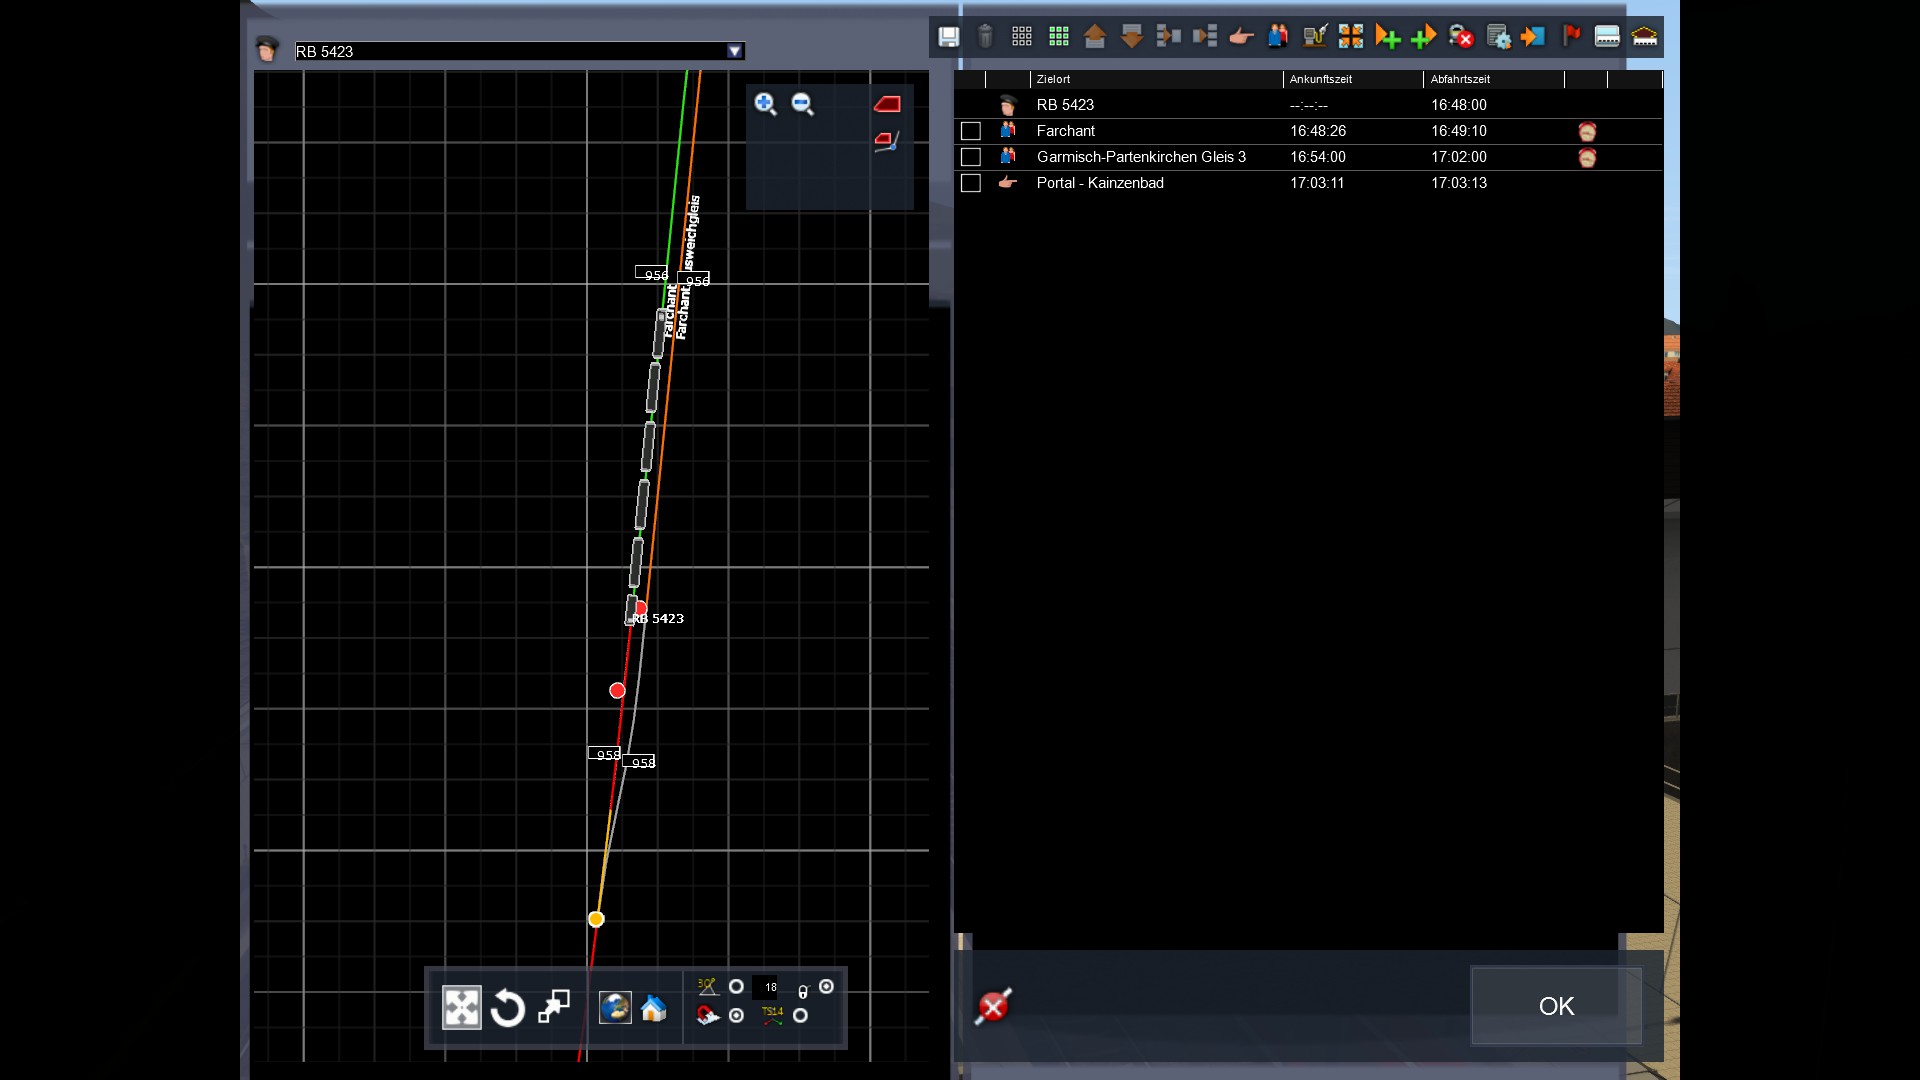
Task: Click the zoom in magnifier on map
Action: (765, 104)
